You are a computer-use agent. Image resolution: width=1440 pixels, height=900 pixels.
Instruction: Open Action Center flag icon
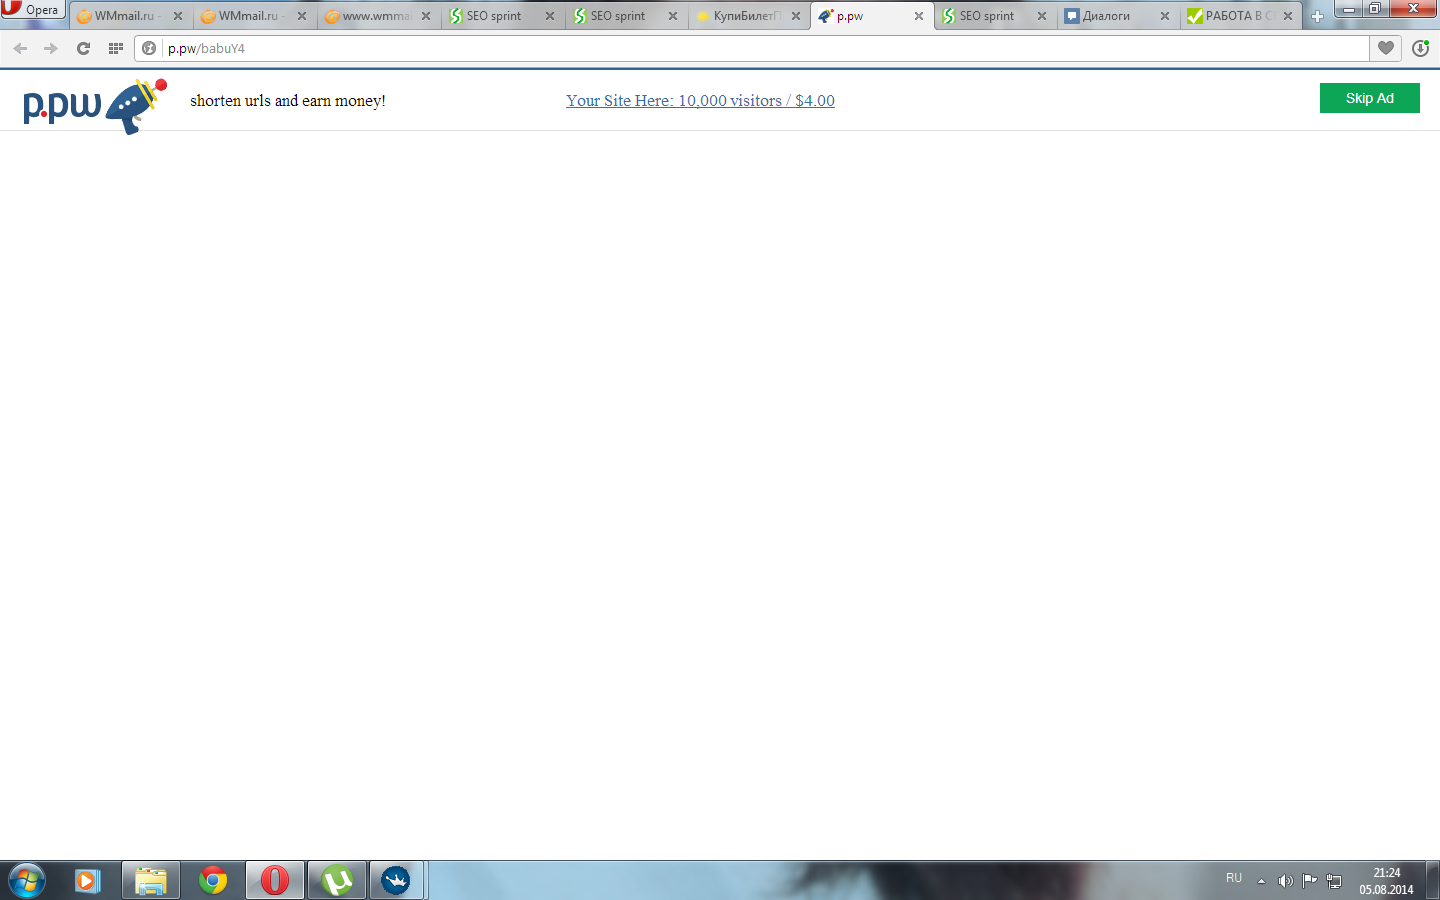[1310, 881]
